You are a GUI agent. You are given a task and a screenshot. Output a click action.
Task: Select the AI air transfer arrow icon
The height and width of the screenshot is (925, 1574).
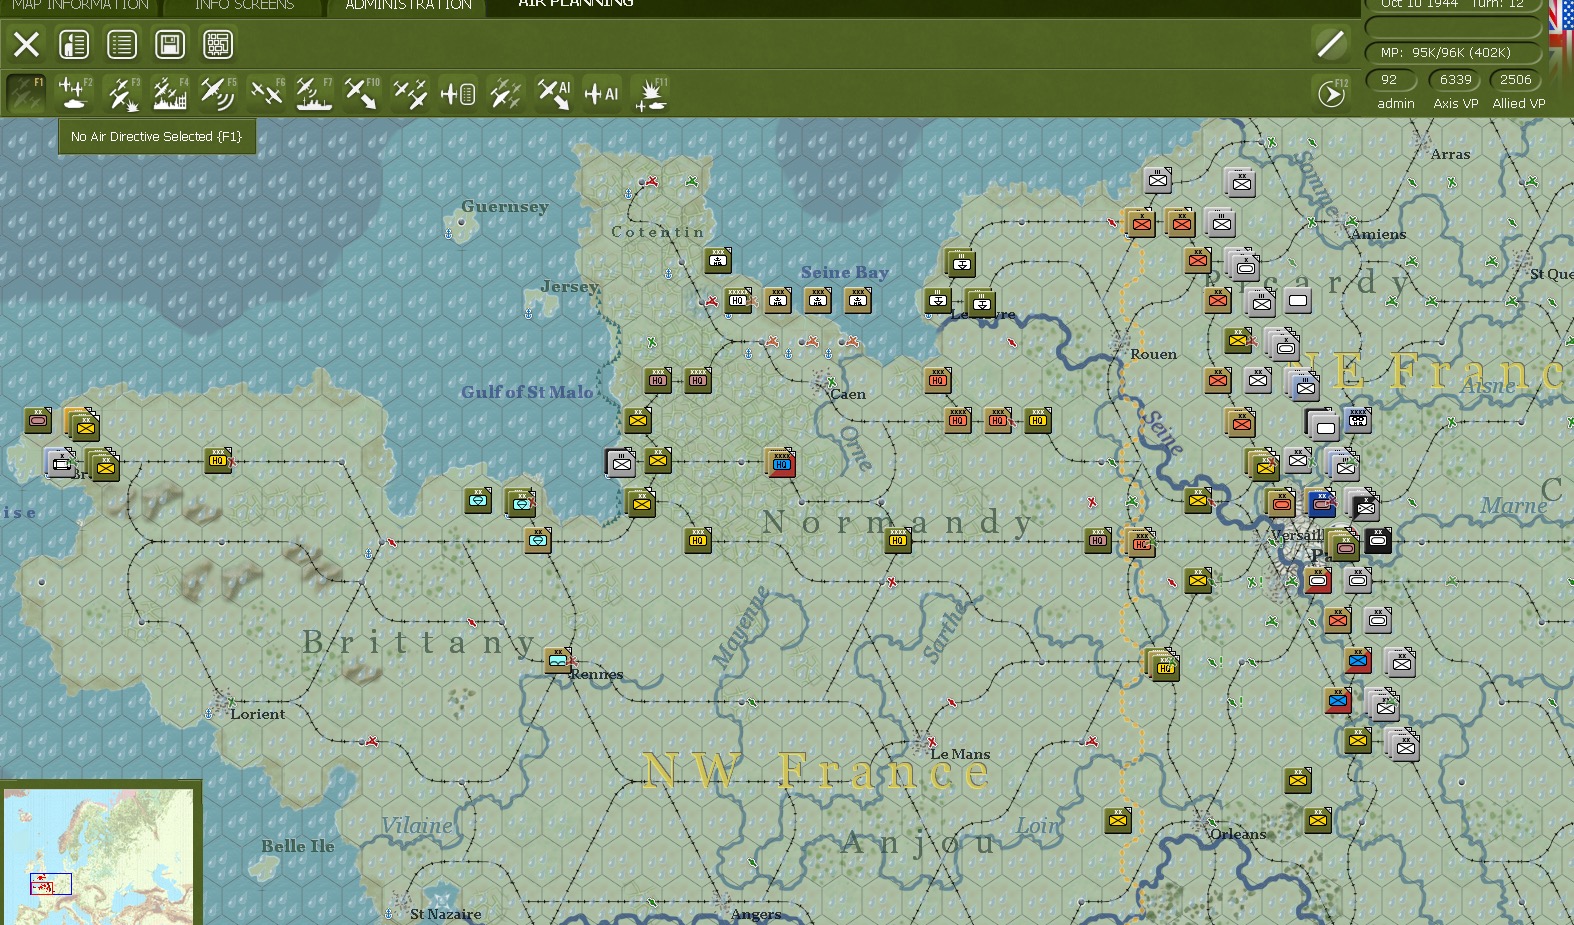554,93
